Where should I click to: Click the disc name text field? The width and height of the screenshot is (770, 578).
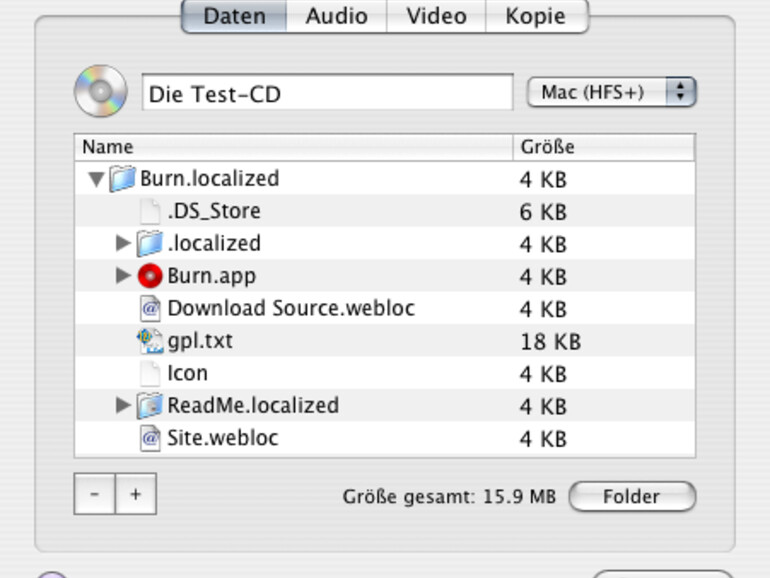click(x=327, y=94)
